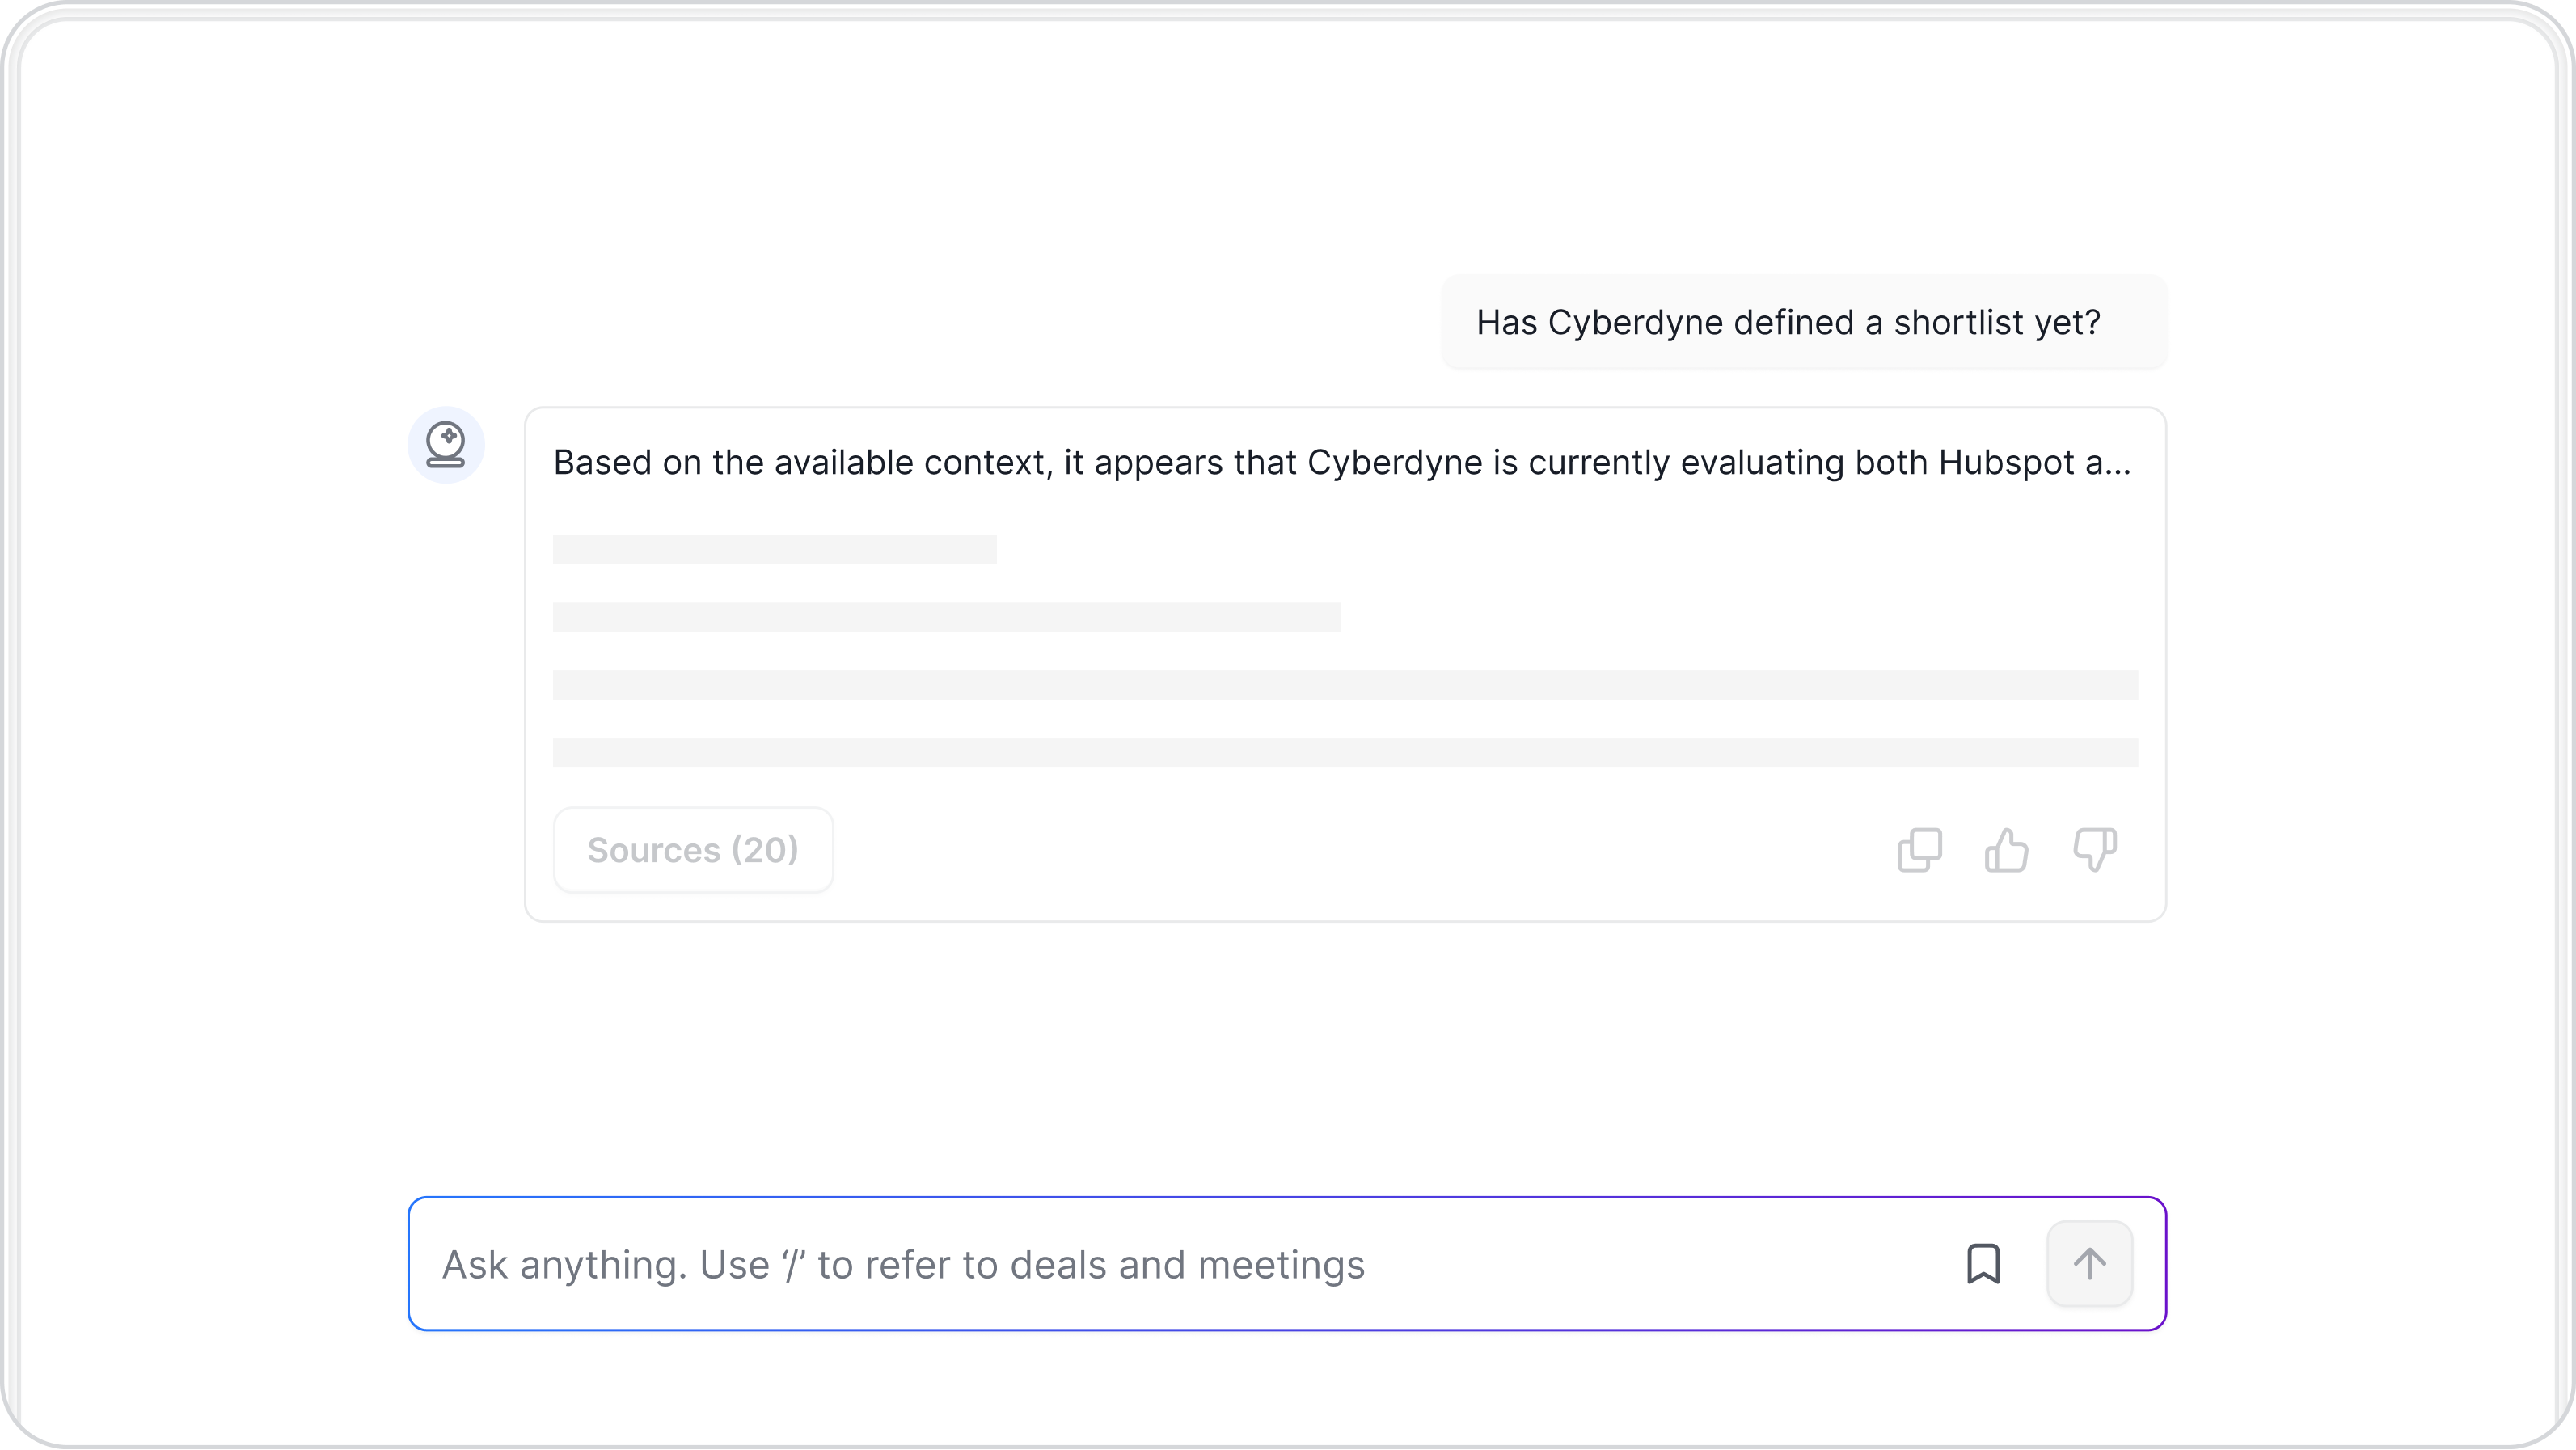Give thumbs up to the response
Screen dimensions: 2576x1450
[2006, 850]
